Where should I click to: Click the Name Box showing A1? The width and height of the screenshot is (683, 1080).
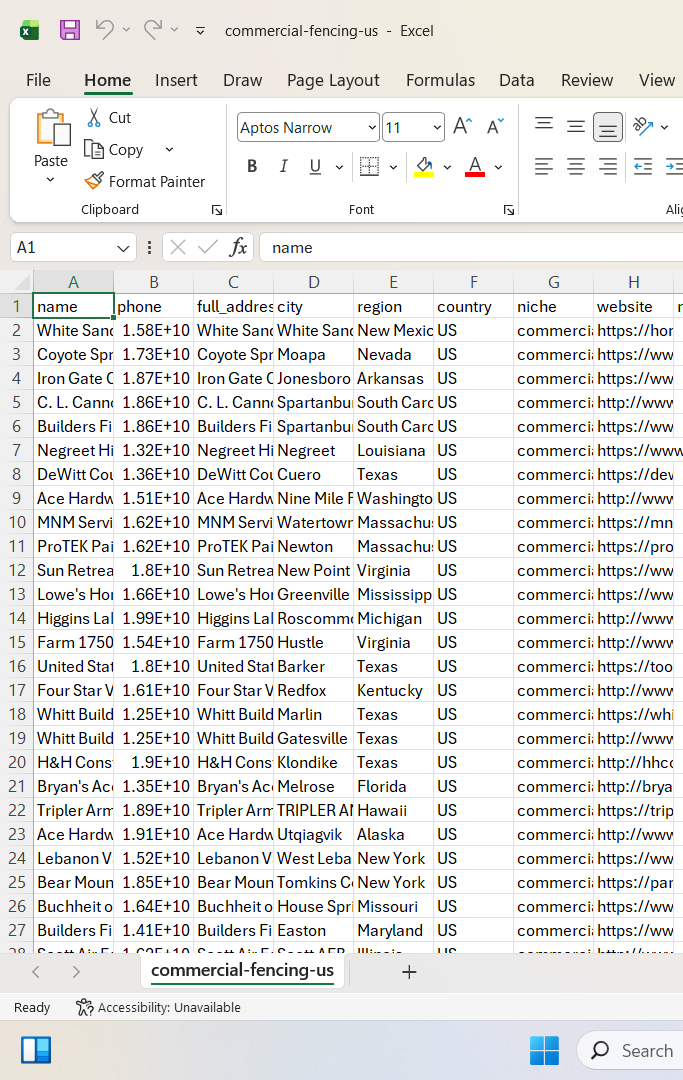62,247
